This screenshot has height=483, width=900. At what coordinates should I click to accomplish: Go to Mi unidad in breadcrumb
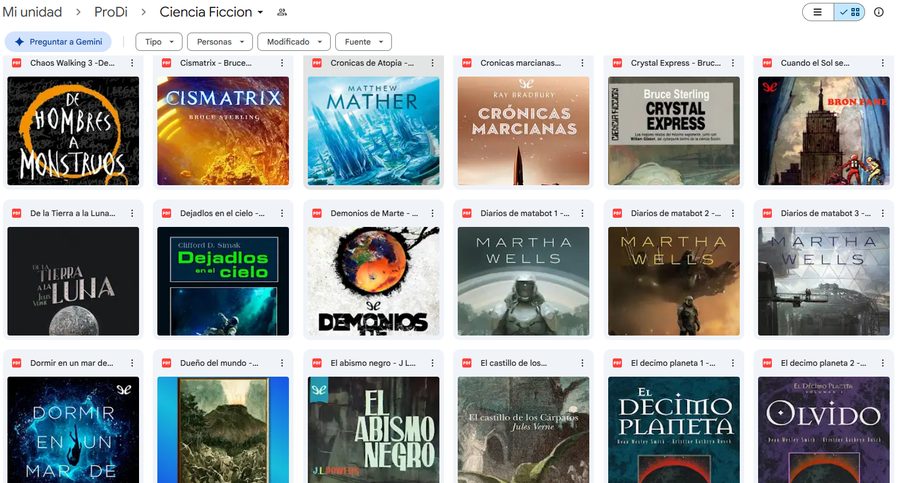click(x=32, y=12)
